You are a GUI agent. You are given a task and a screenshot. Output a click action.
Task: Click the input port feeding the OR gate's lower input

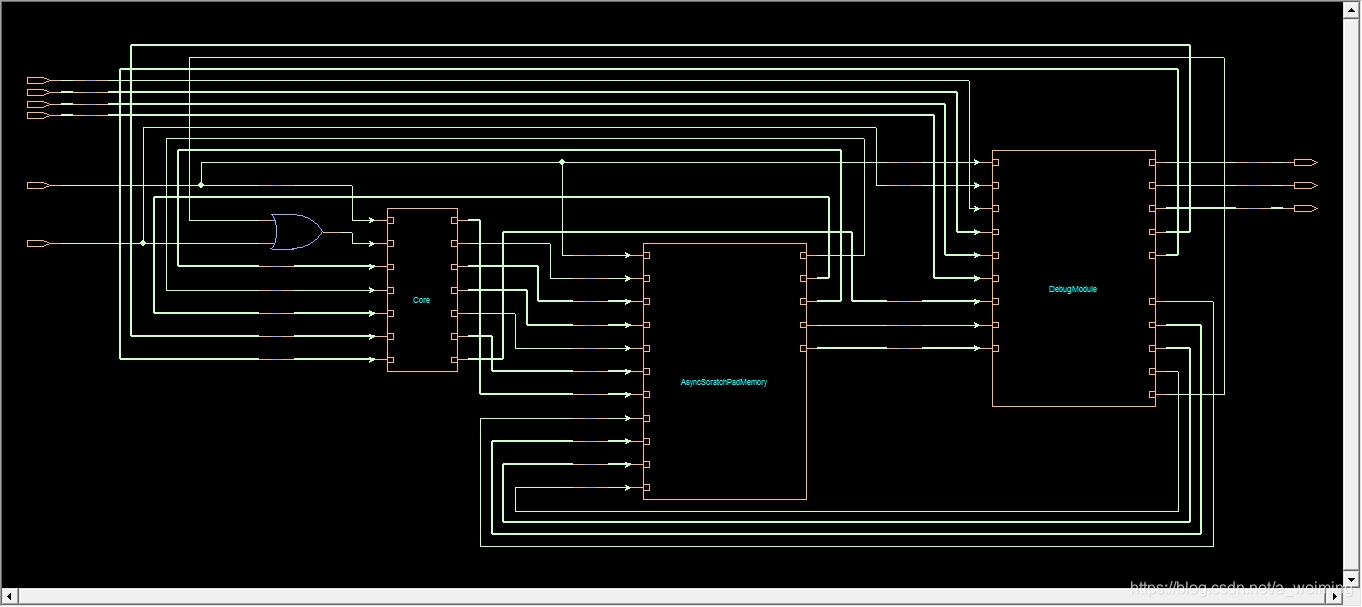tap(38, 243)
